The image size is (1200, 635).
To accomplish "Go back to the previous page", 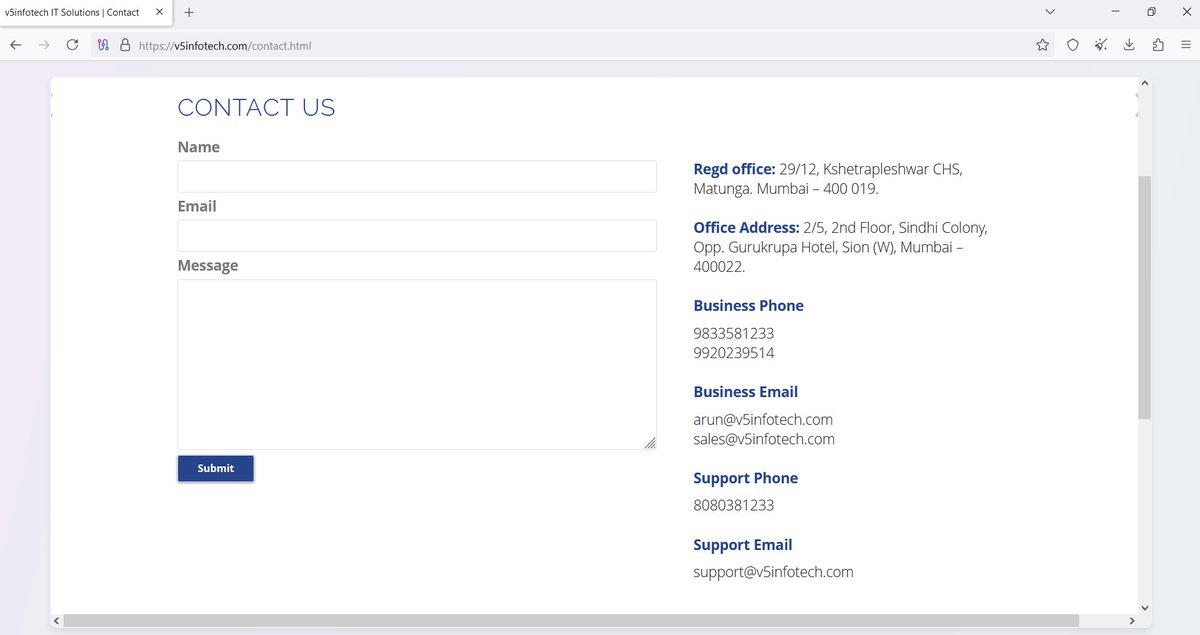I will pyautogui.click(x=16, y=45).
